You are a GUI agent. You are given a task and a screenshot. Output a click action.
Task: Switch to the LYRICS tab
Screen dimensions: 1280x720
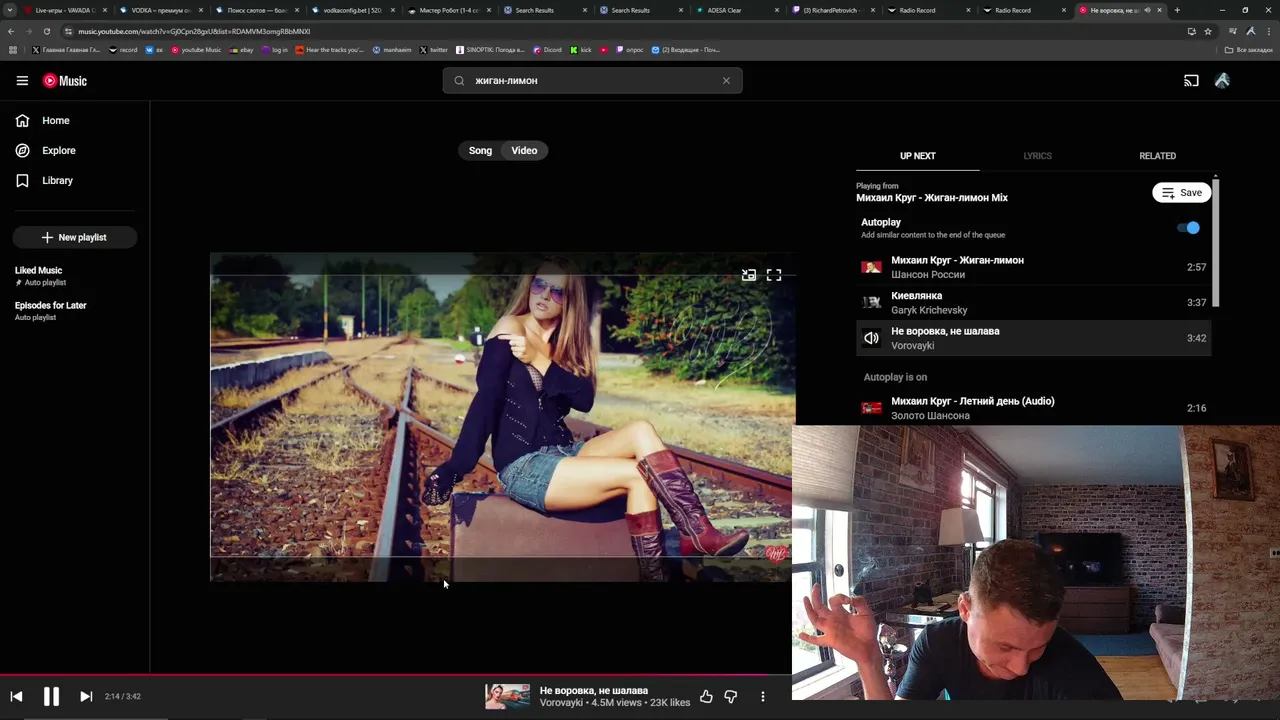coord(1037,156)
